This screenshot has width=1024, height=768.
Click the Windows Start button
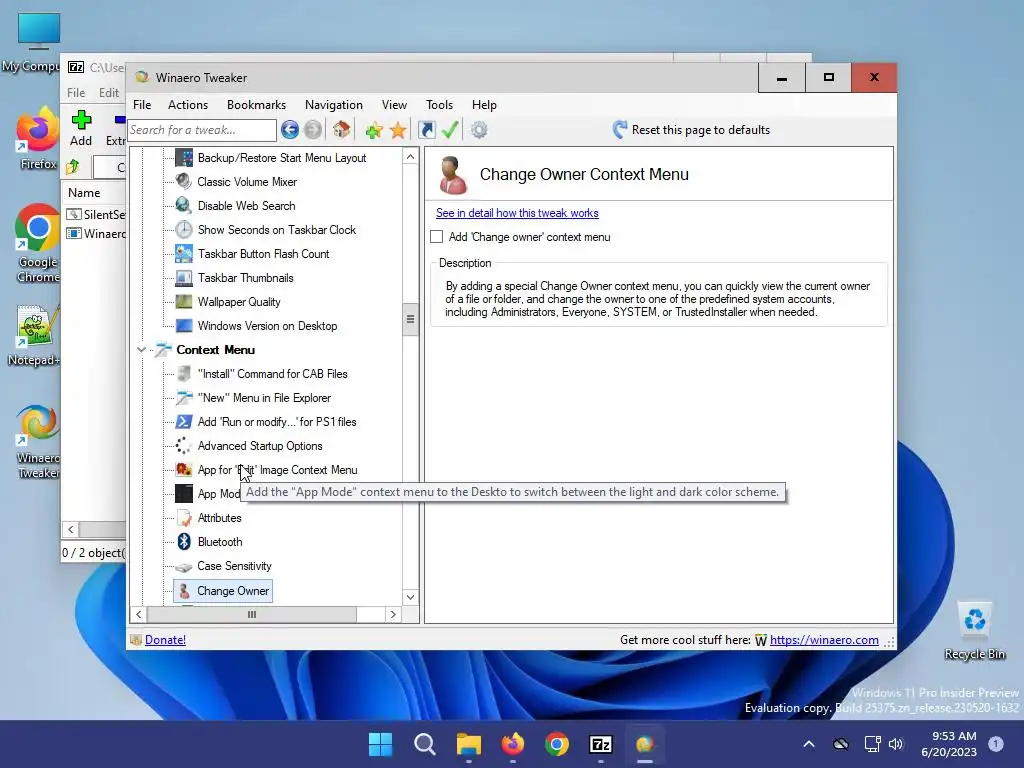[381, 744]
